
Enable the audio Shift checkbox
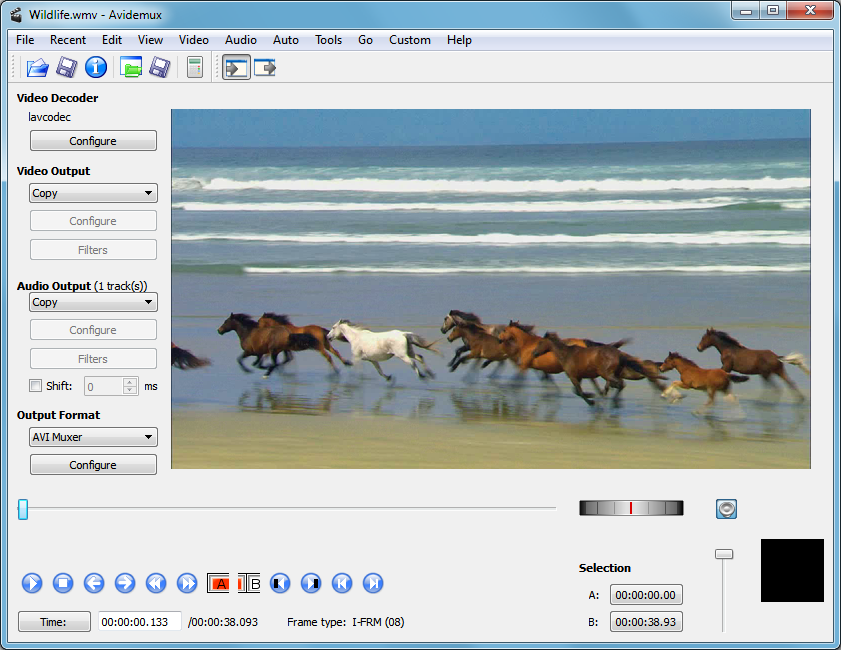(36, 386)
